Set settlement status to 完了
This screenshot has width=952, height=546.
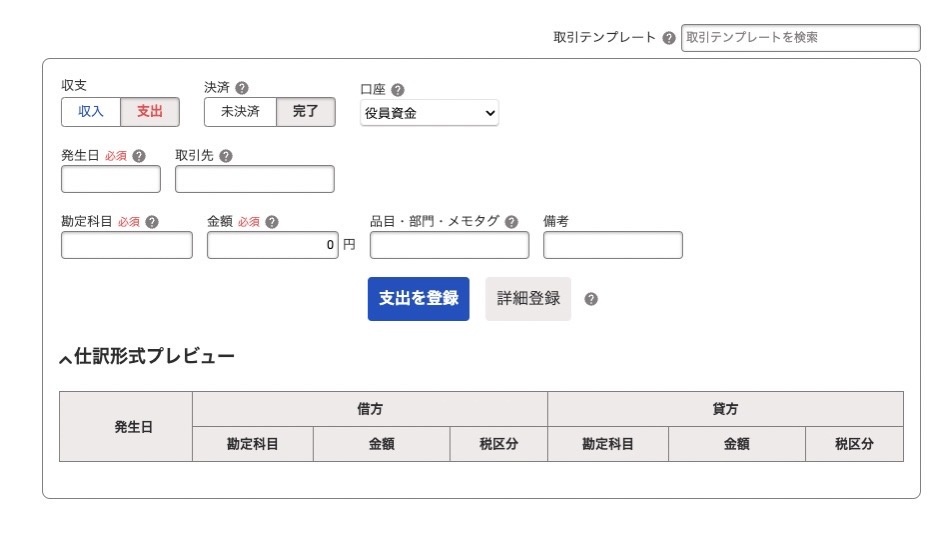(305, 112)
